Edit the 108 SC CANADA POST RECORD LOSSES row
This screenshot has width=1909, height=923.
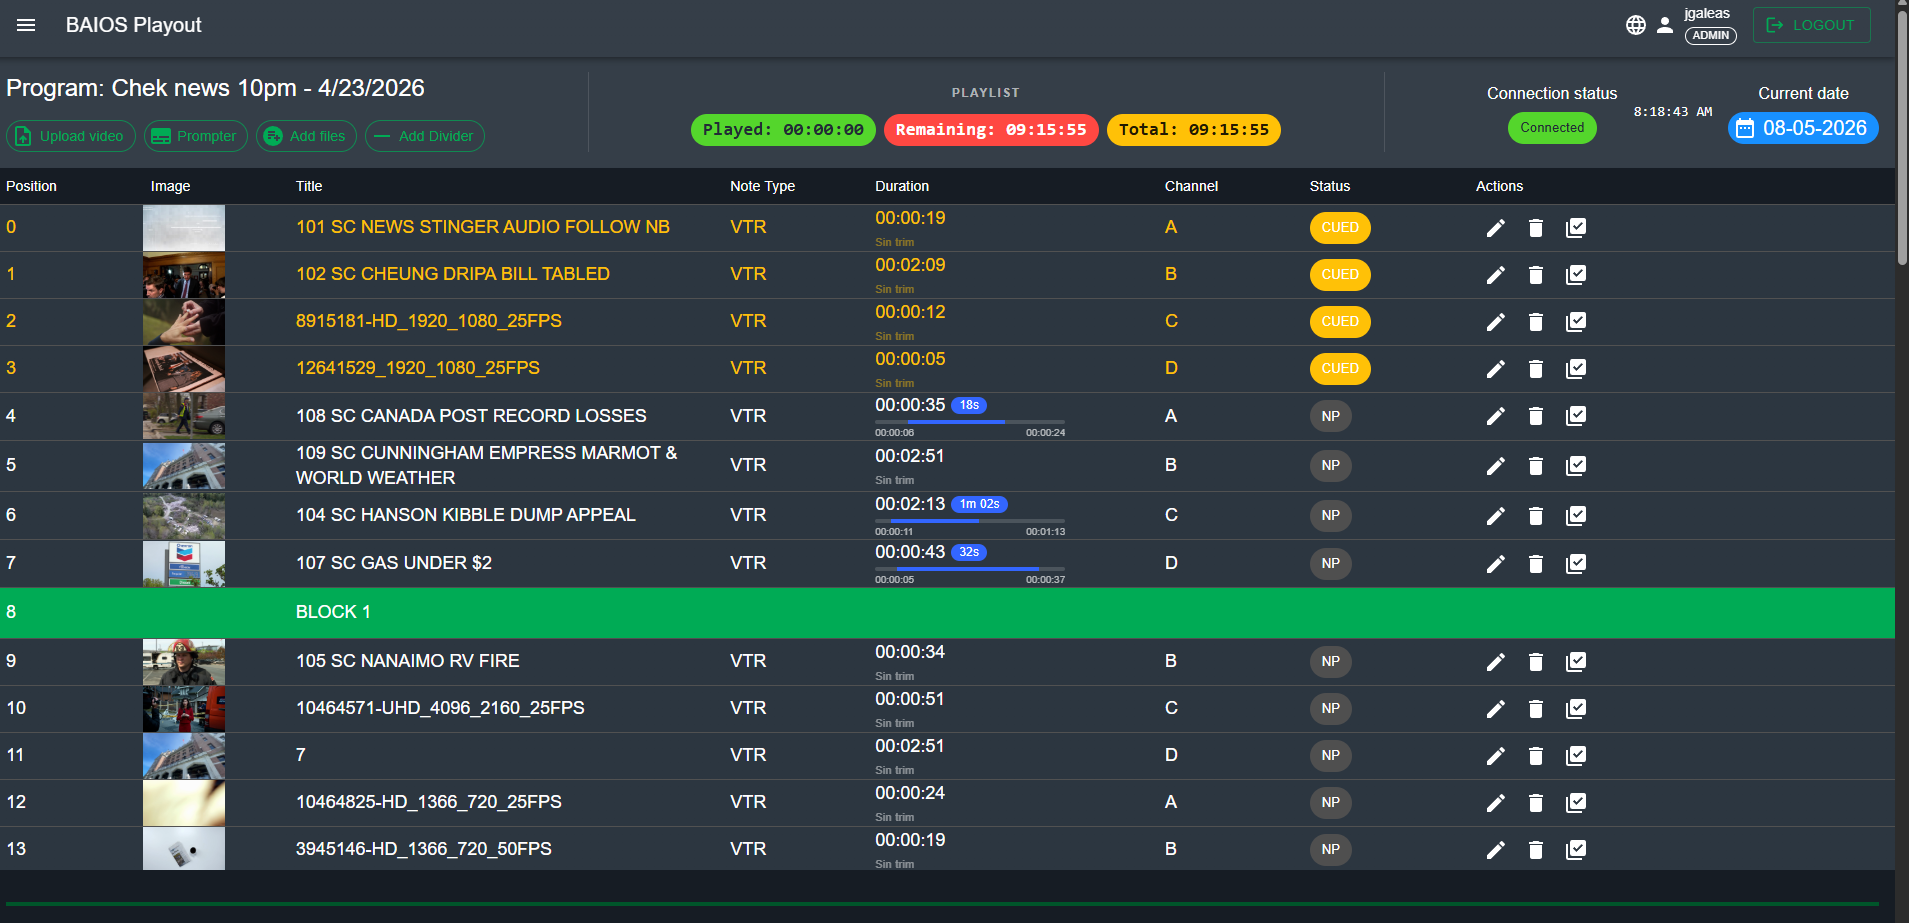pos(1495,416)
